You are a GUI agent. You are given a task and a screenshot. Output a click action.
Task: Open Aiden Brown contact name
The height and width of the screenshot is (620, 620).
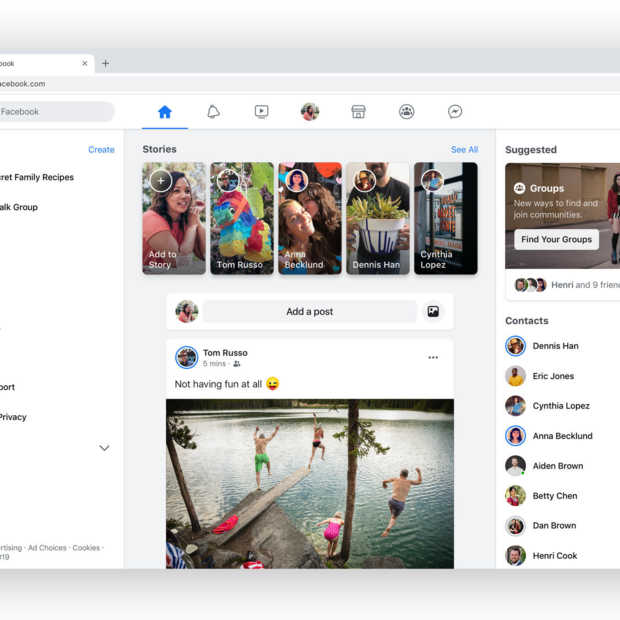(558, 466)
